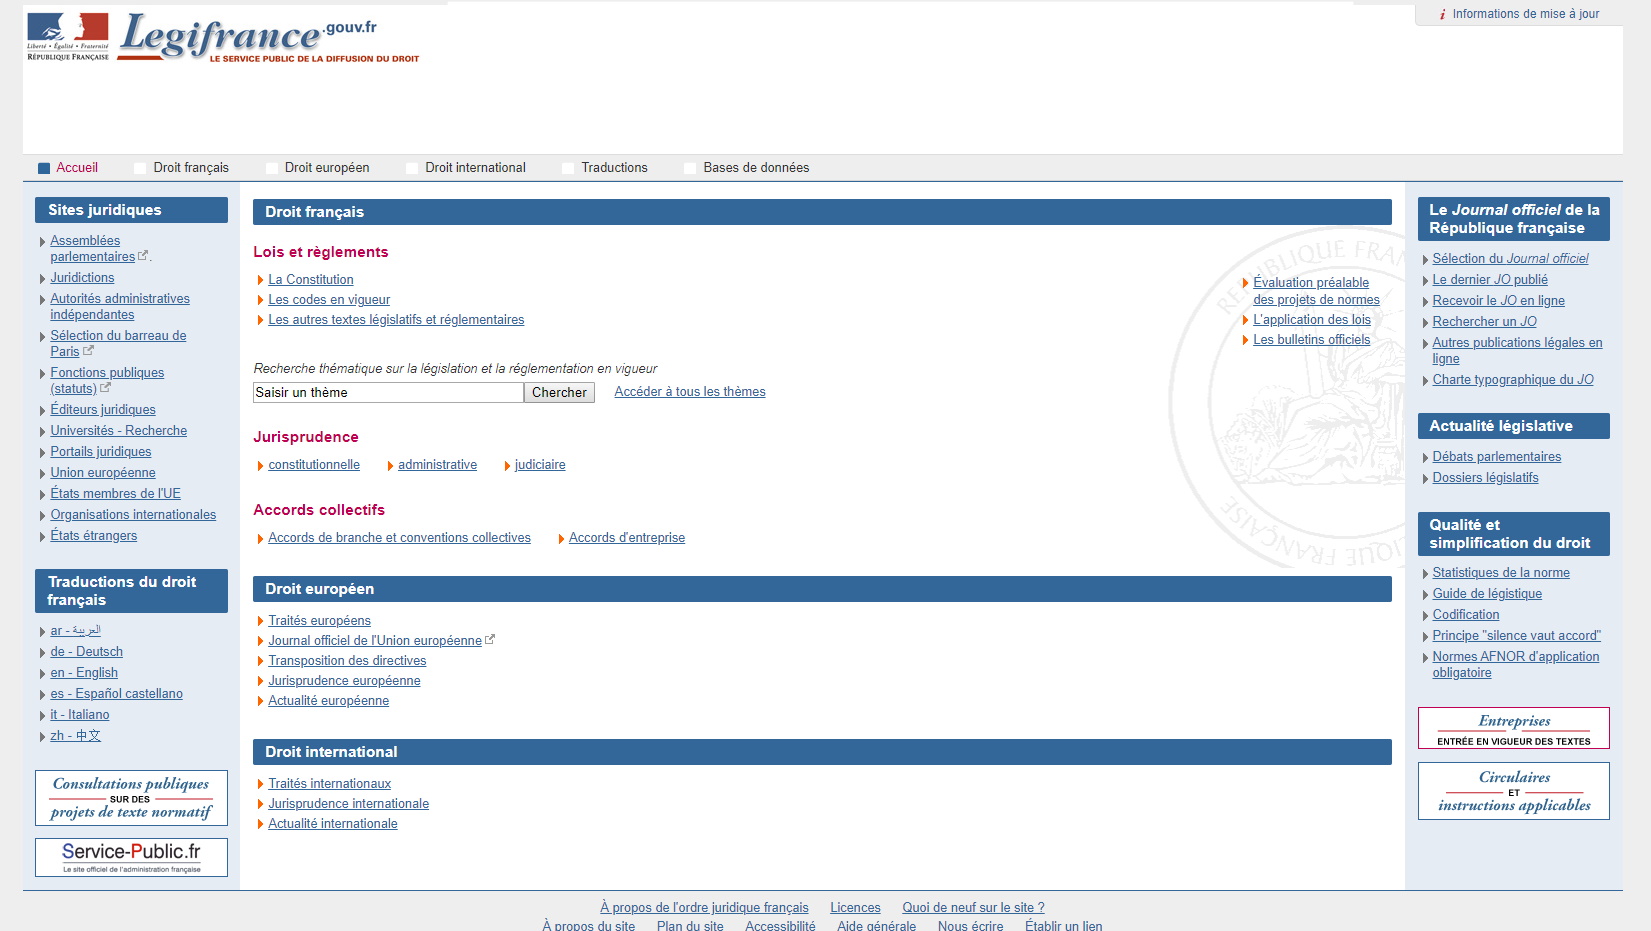Open jurisprudence judiciaire link
This screenshot has width=1651, height=931.
540,465
